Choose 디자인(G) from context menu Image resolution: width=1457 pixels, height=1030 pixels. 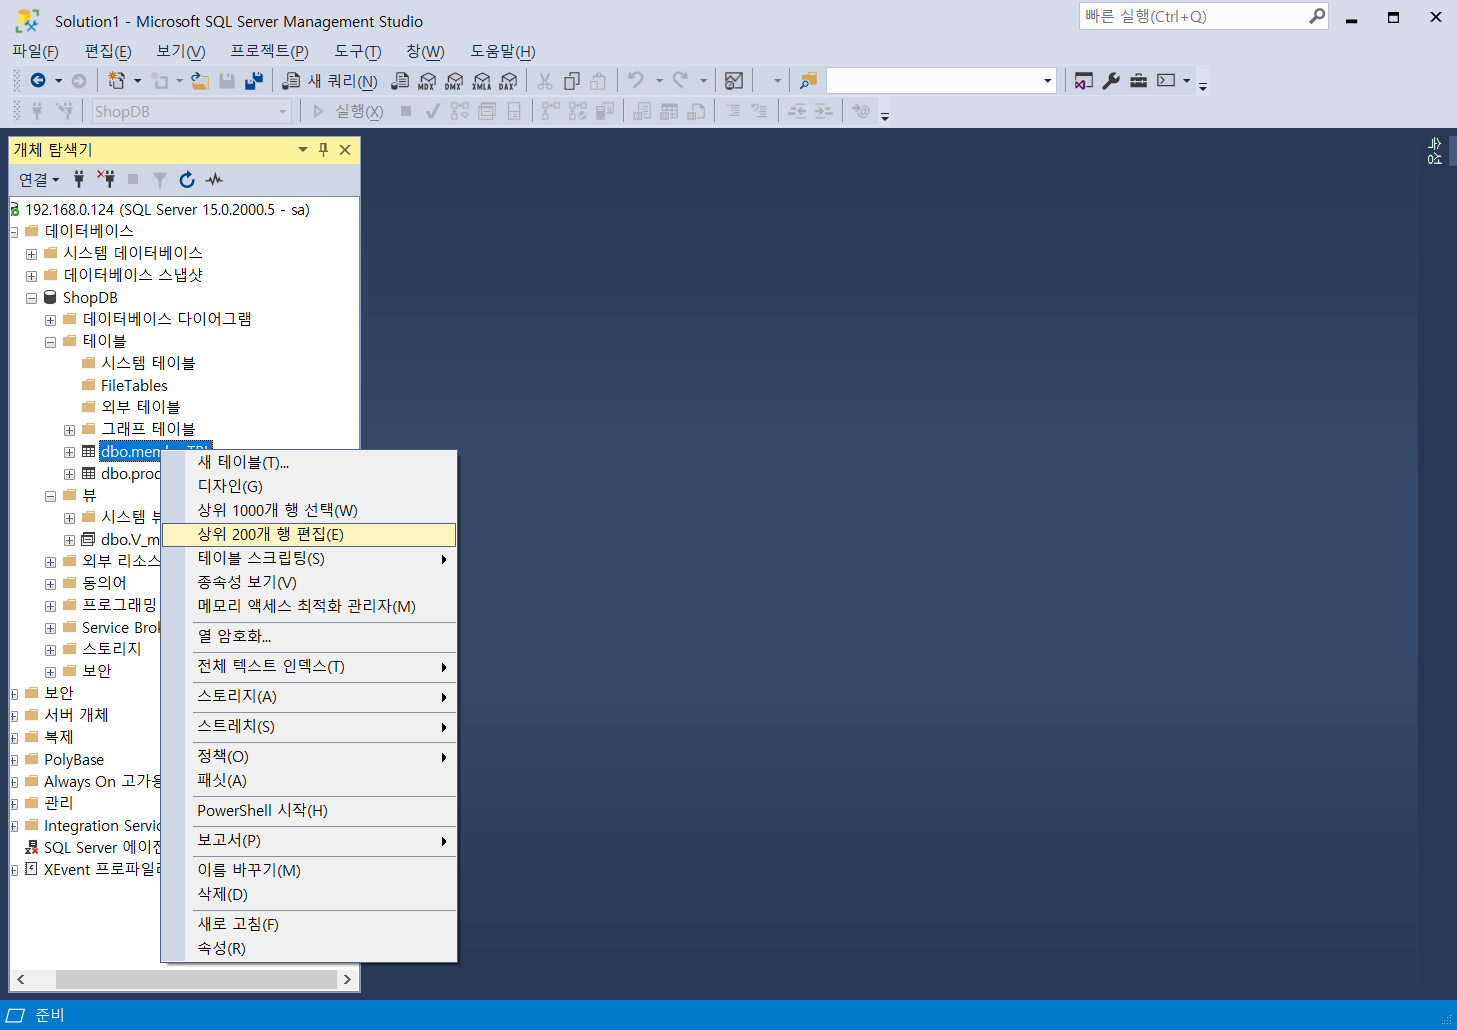point(309,486)
